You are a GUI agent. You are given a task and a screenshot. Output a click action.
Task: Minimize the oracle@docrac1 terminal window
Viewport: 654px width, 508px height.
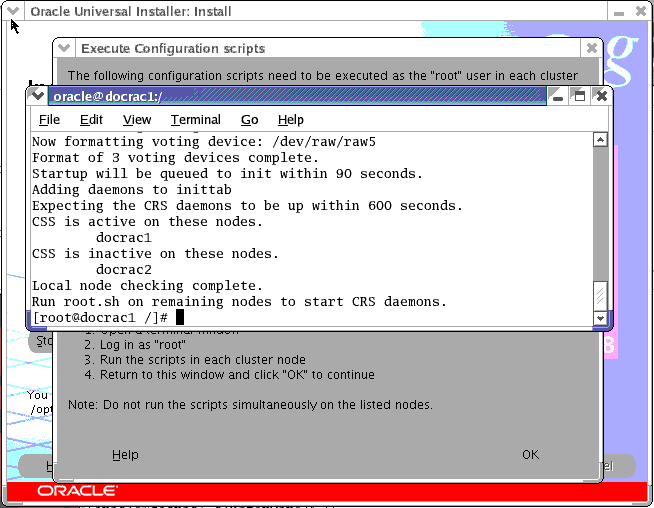[557, 96]
